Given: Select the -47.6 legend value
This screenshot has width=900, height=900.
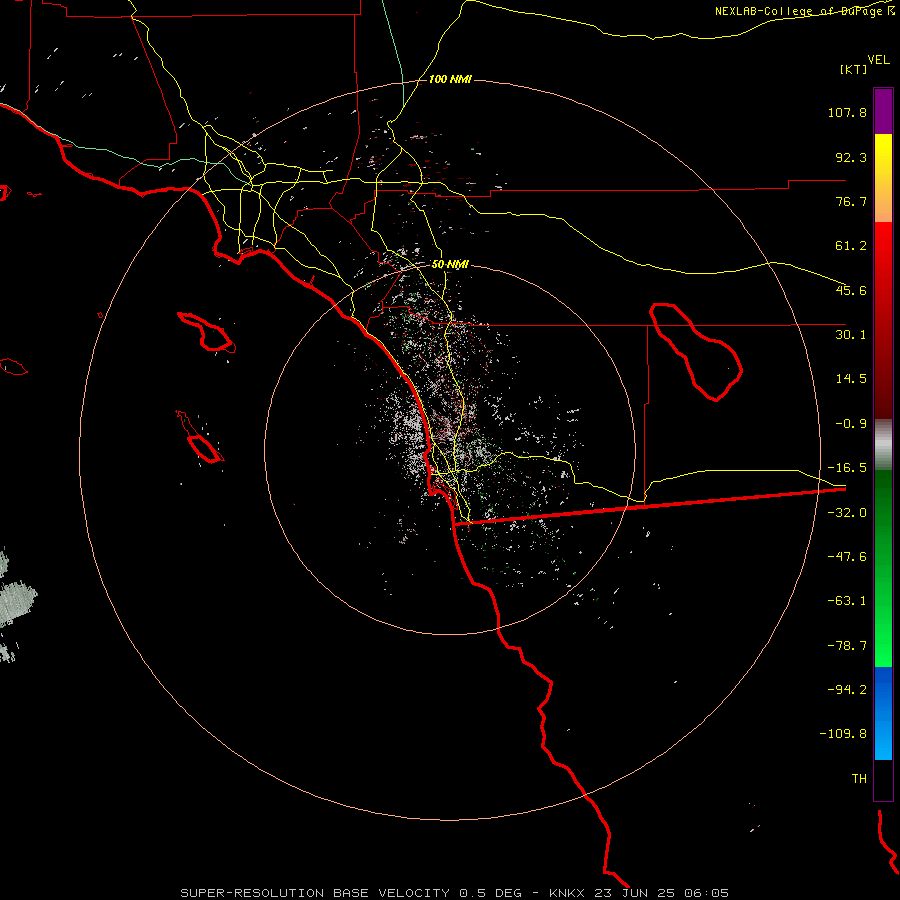Looking at the screenshot, I should point(847,557).
